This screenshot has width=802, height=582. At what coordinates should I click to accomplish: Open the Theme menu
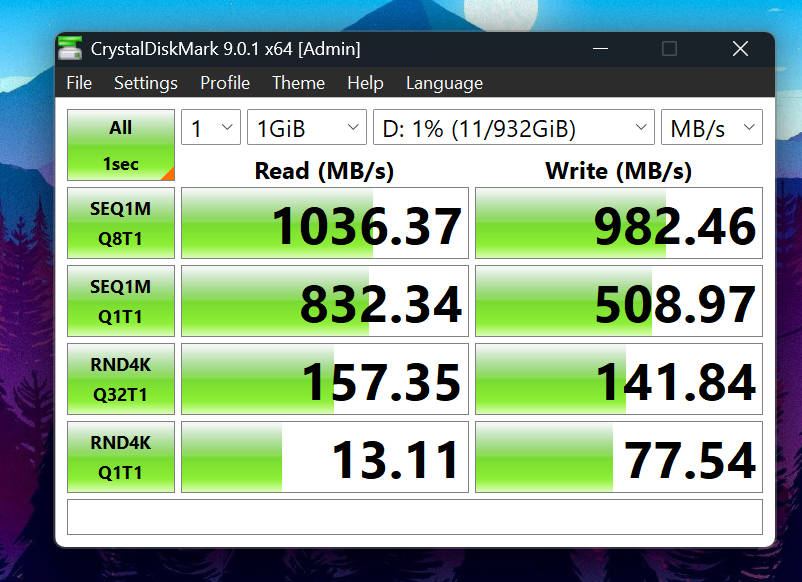(x=298, y=83)
